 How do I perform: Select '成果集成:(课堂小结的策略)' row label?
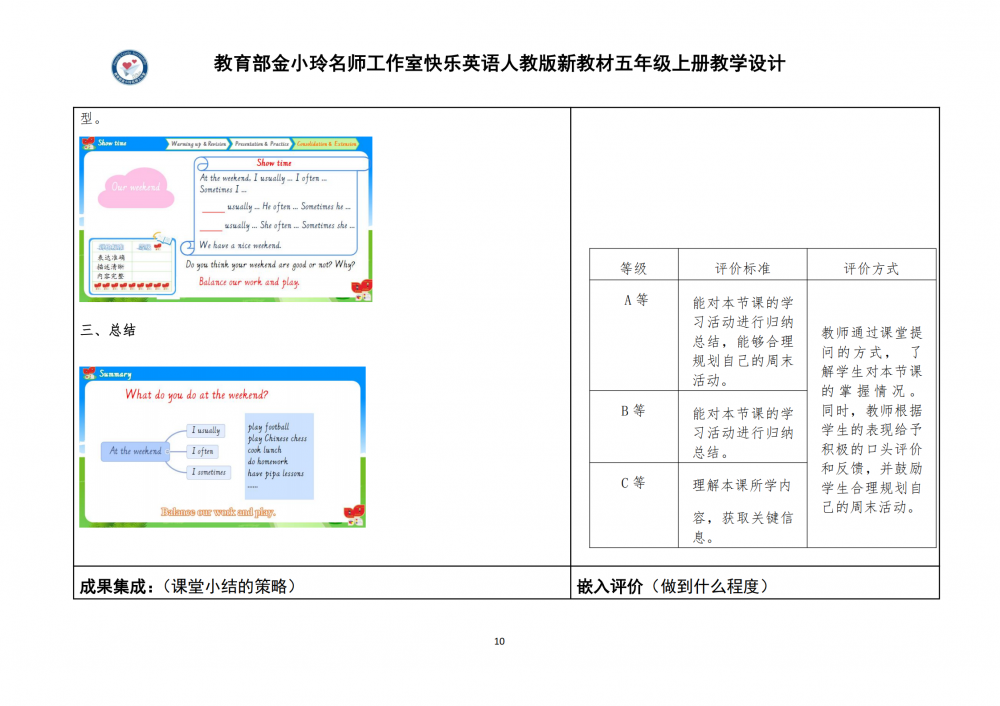point(189,586)
